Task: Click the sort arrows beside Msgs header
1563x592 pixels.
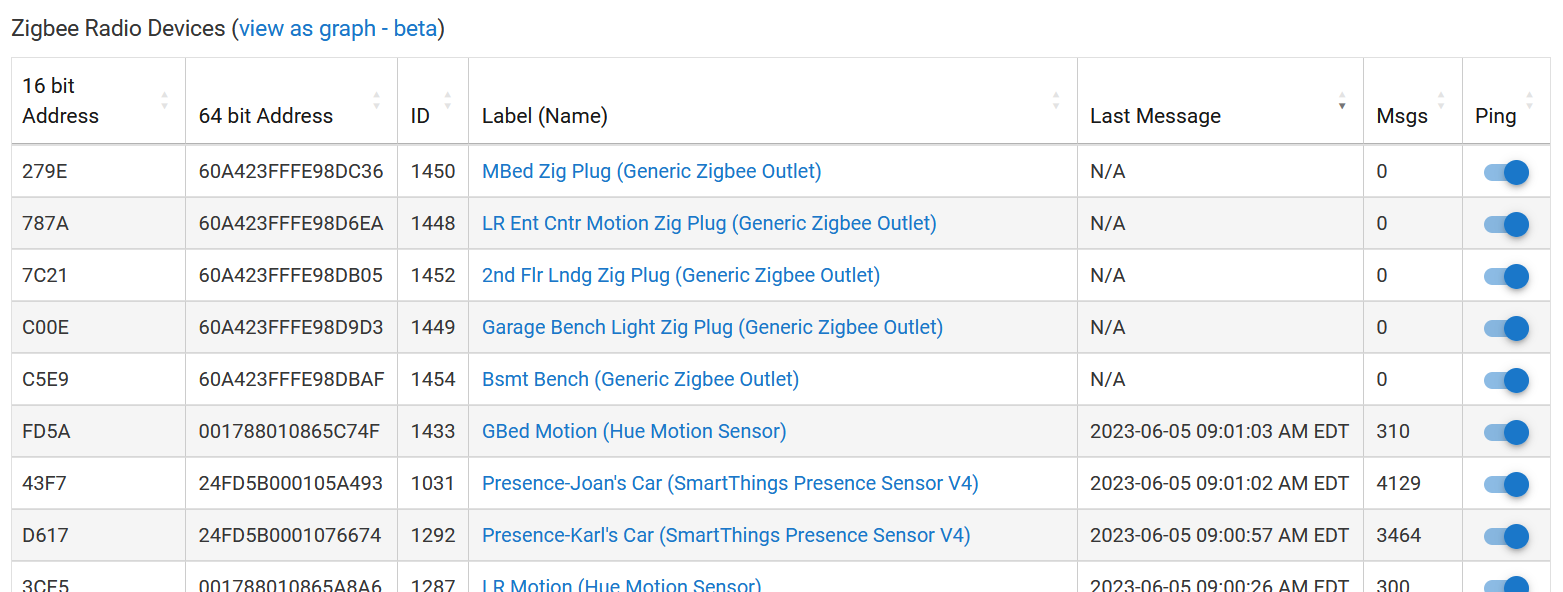Action: (1441, 100)
